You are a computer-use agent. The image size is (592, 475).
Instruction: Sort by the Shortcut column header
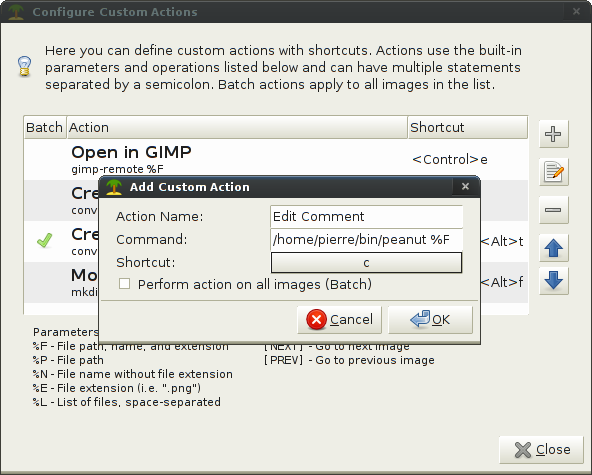coord(468,128)
